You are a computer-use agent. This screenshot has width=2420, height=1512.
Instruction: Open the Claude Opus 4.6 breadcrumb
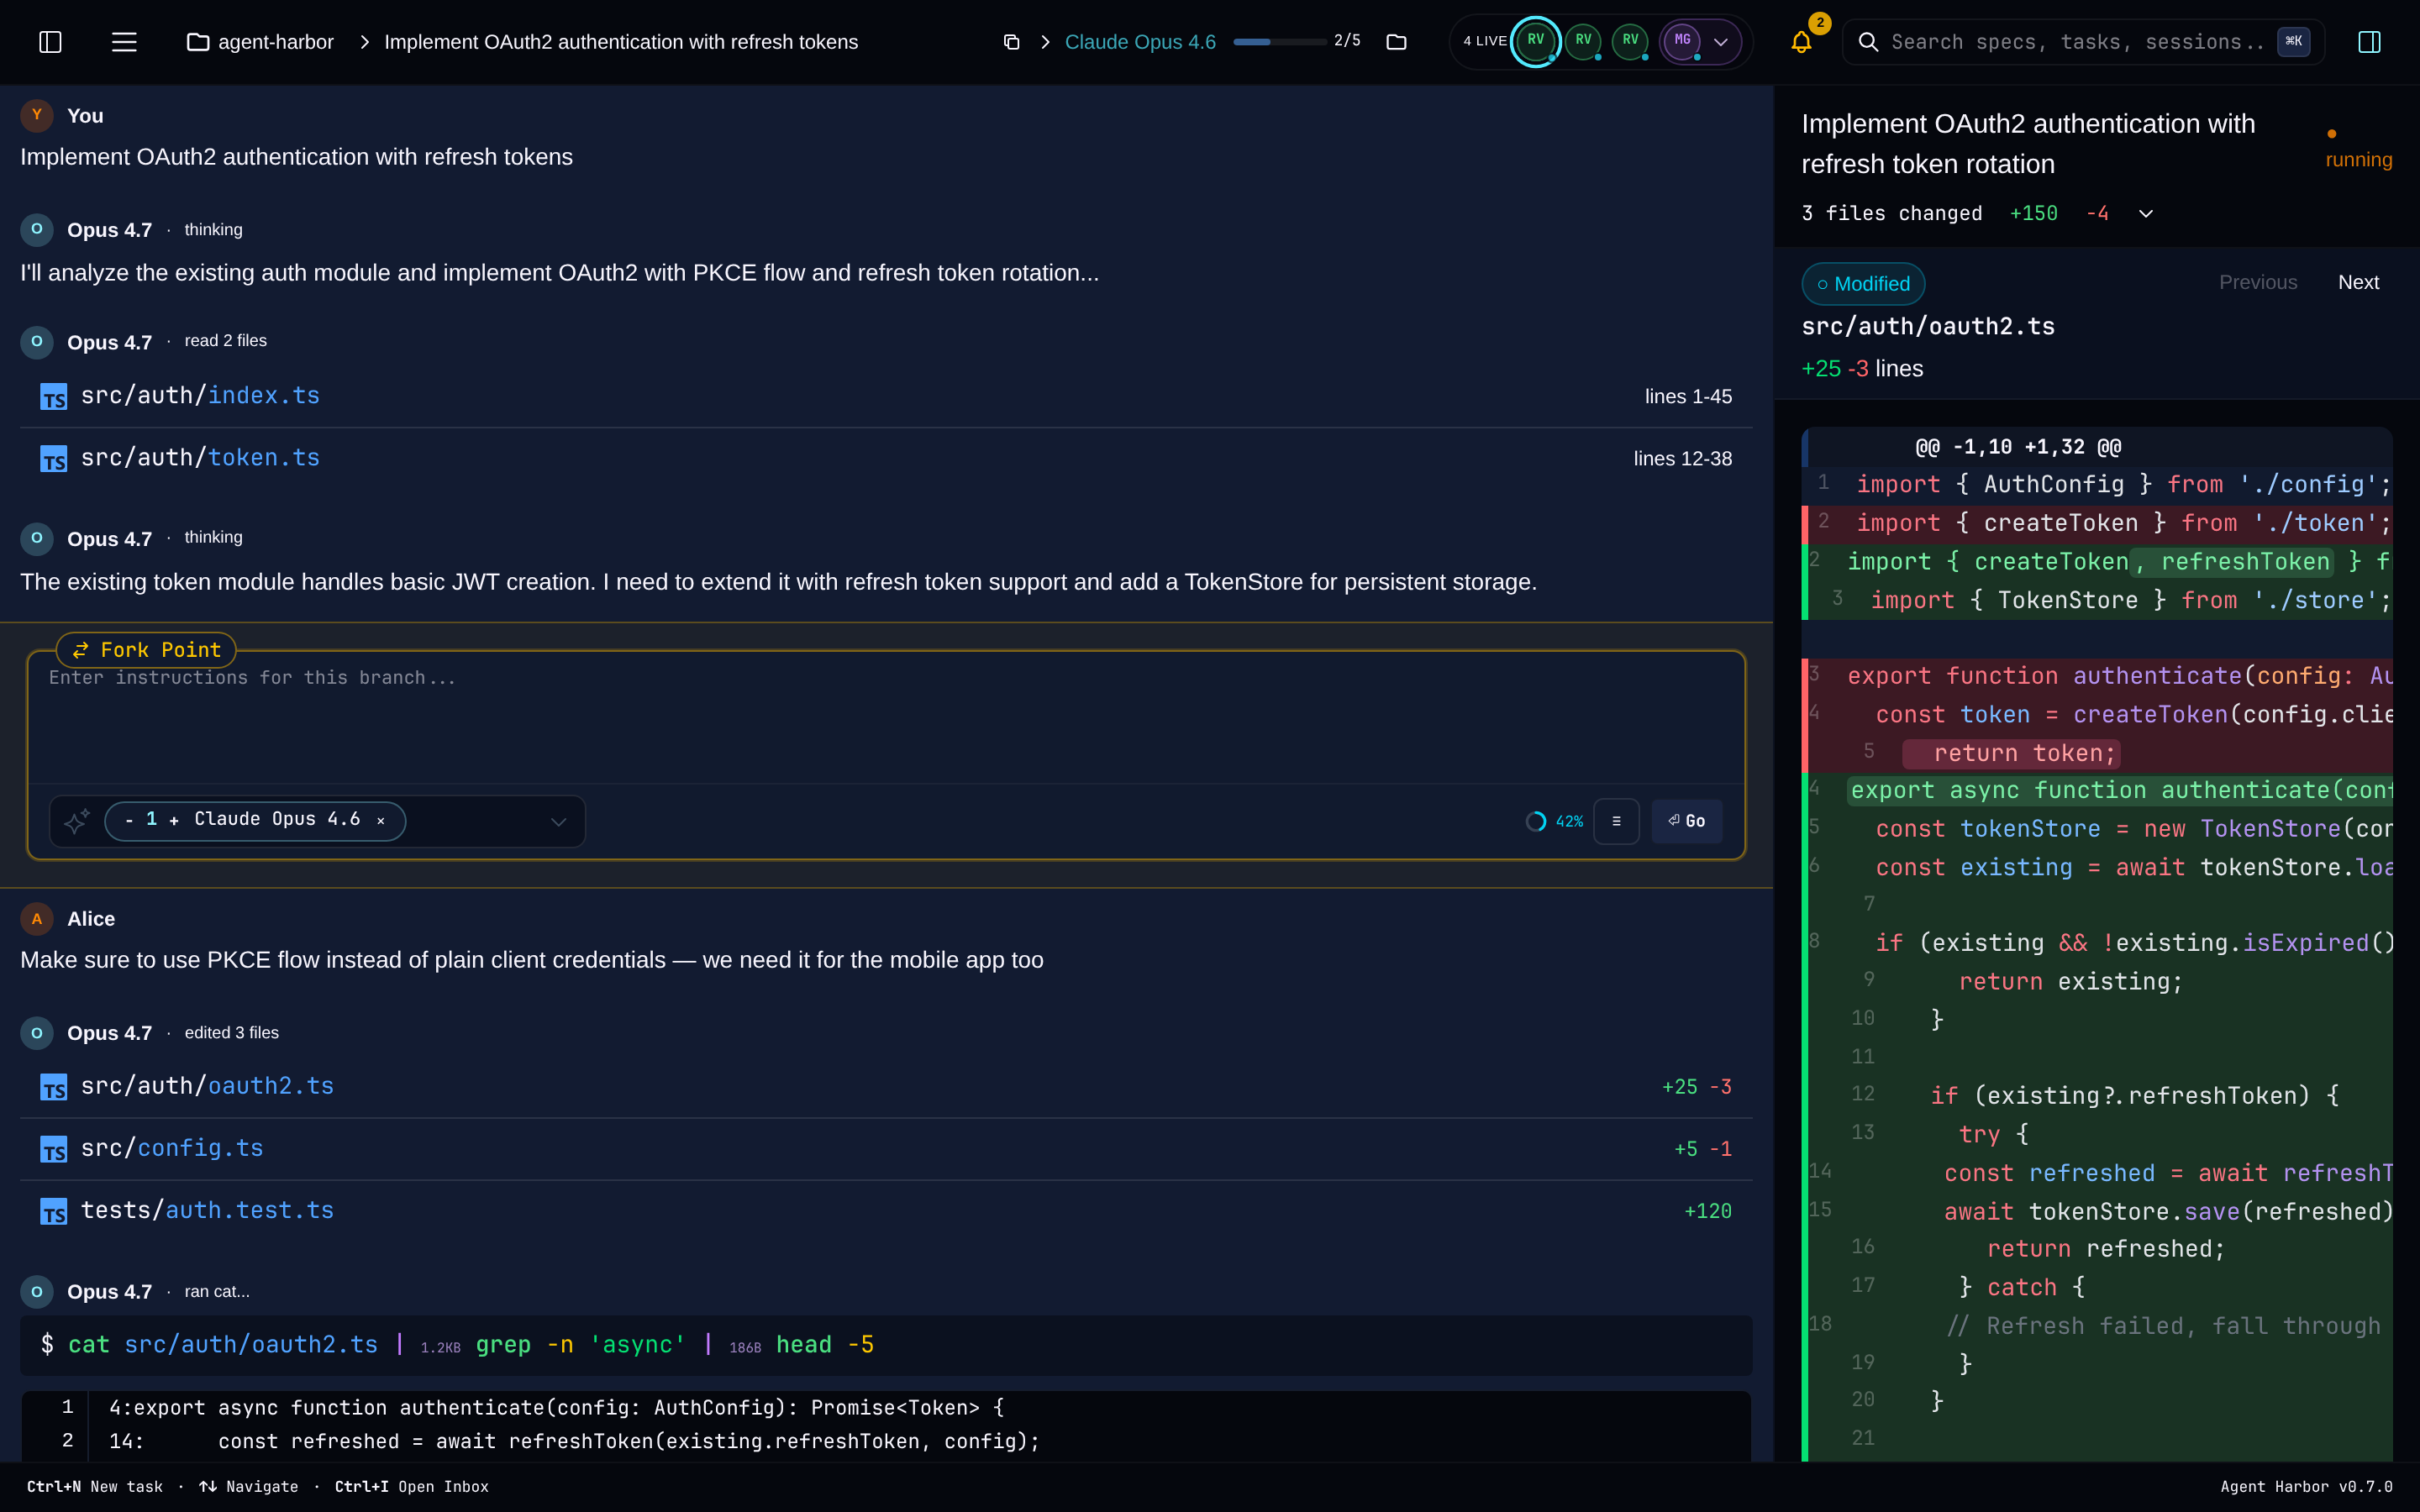(1140, 42)
